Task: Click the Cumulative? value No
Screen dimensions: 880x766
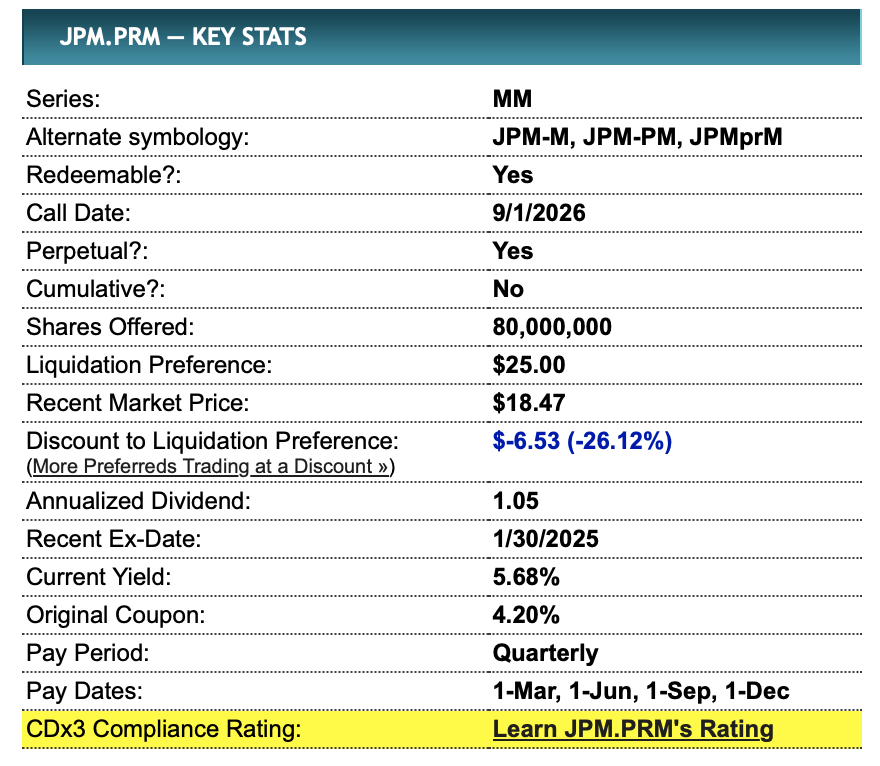Action: click(508, 289)
